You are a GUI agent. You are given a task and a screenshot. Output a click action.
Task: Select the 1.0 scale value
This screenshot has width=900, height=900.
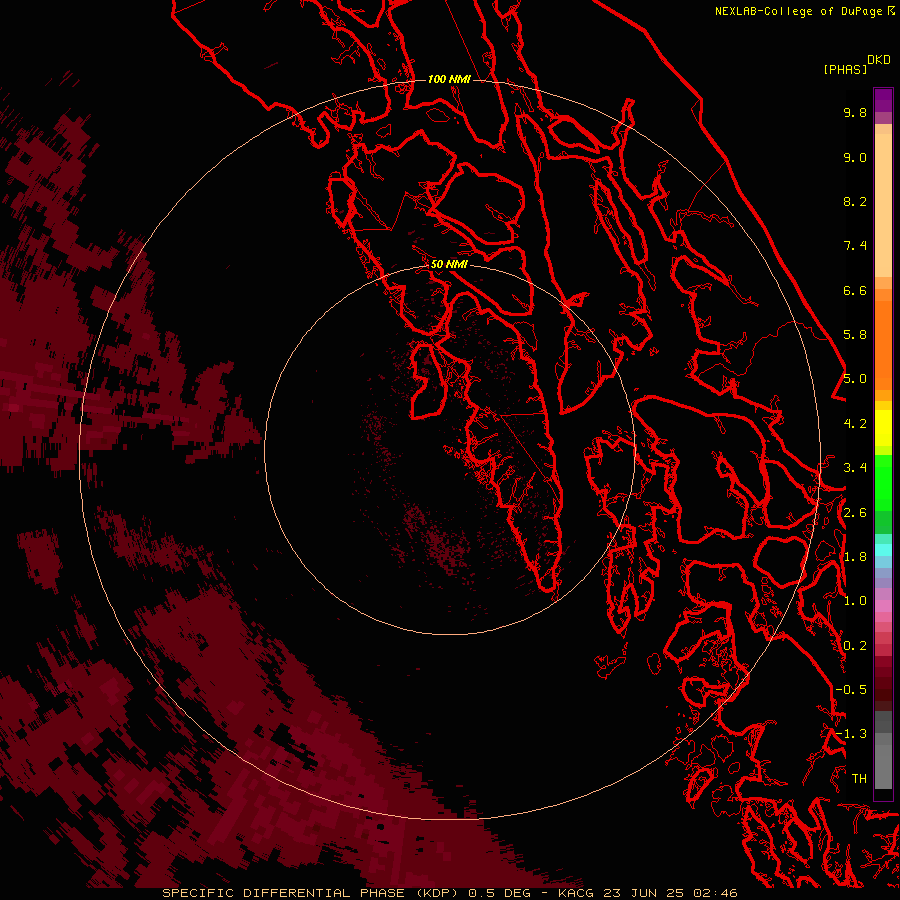(855, 601)
